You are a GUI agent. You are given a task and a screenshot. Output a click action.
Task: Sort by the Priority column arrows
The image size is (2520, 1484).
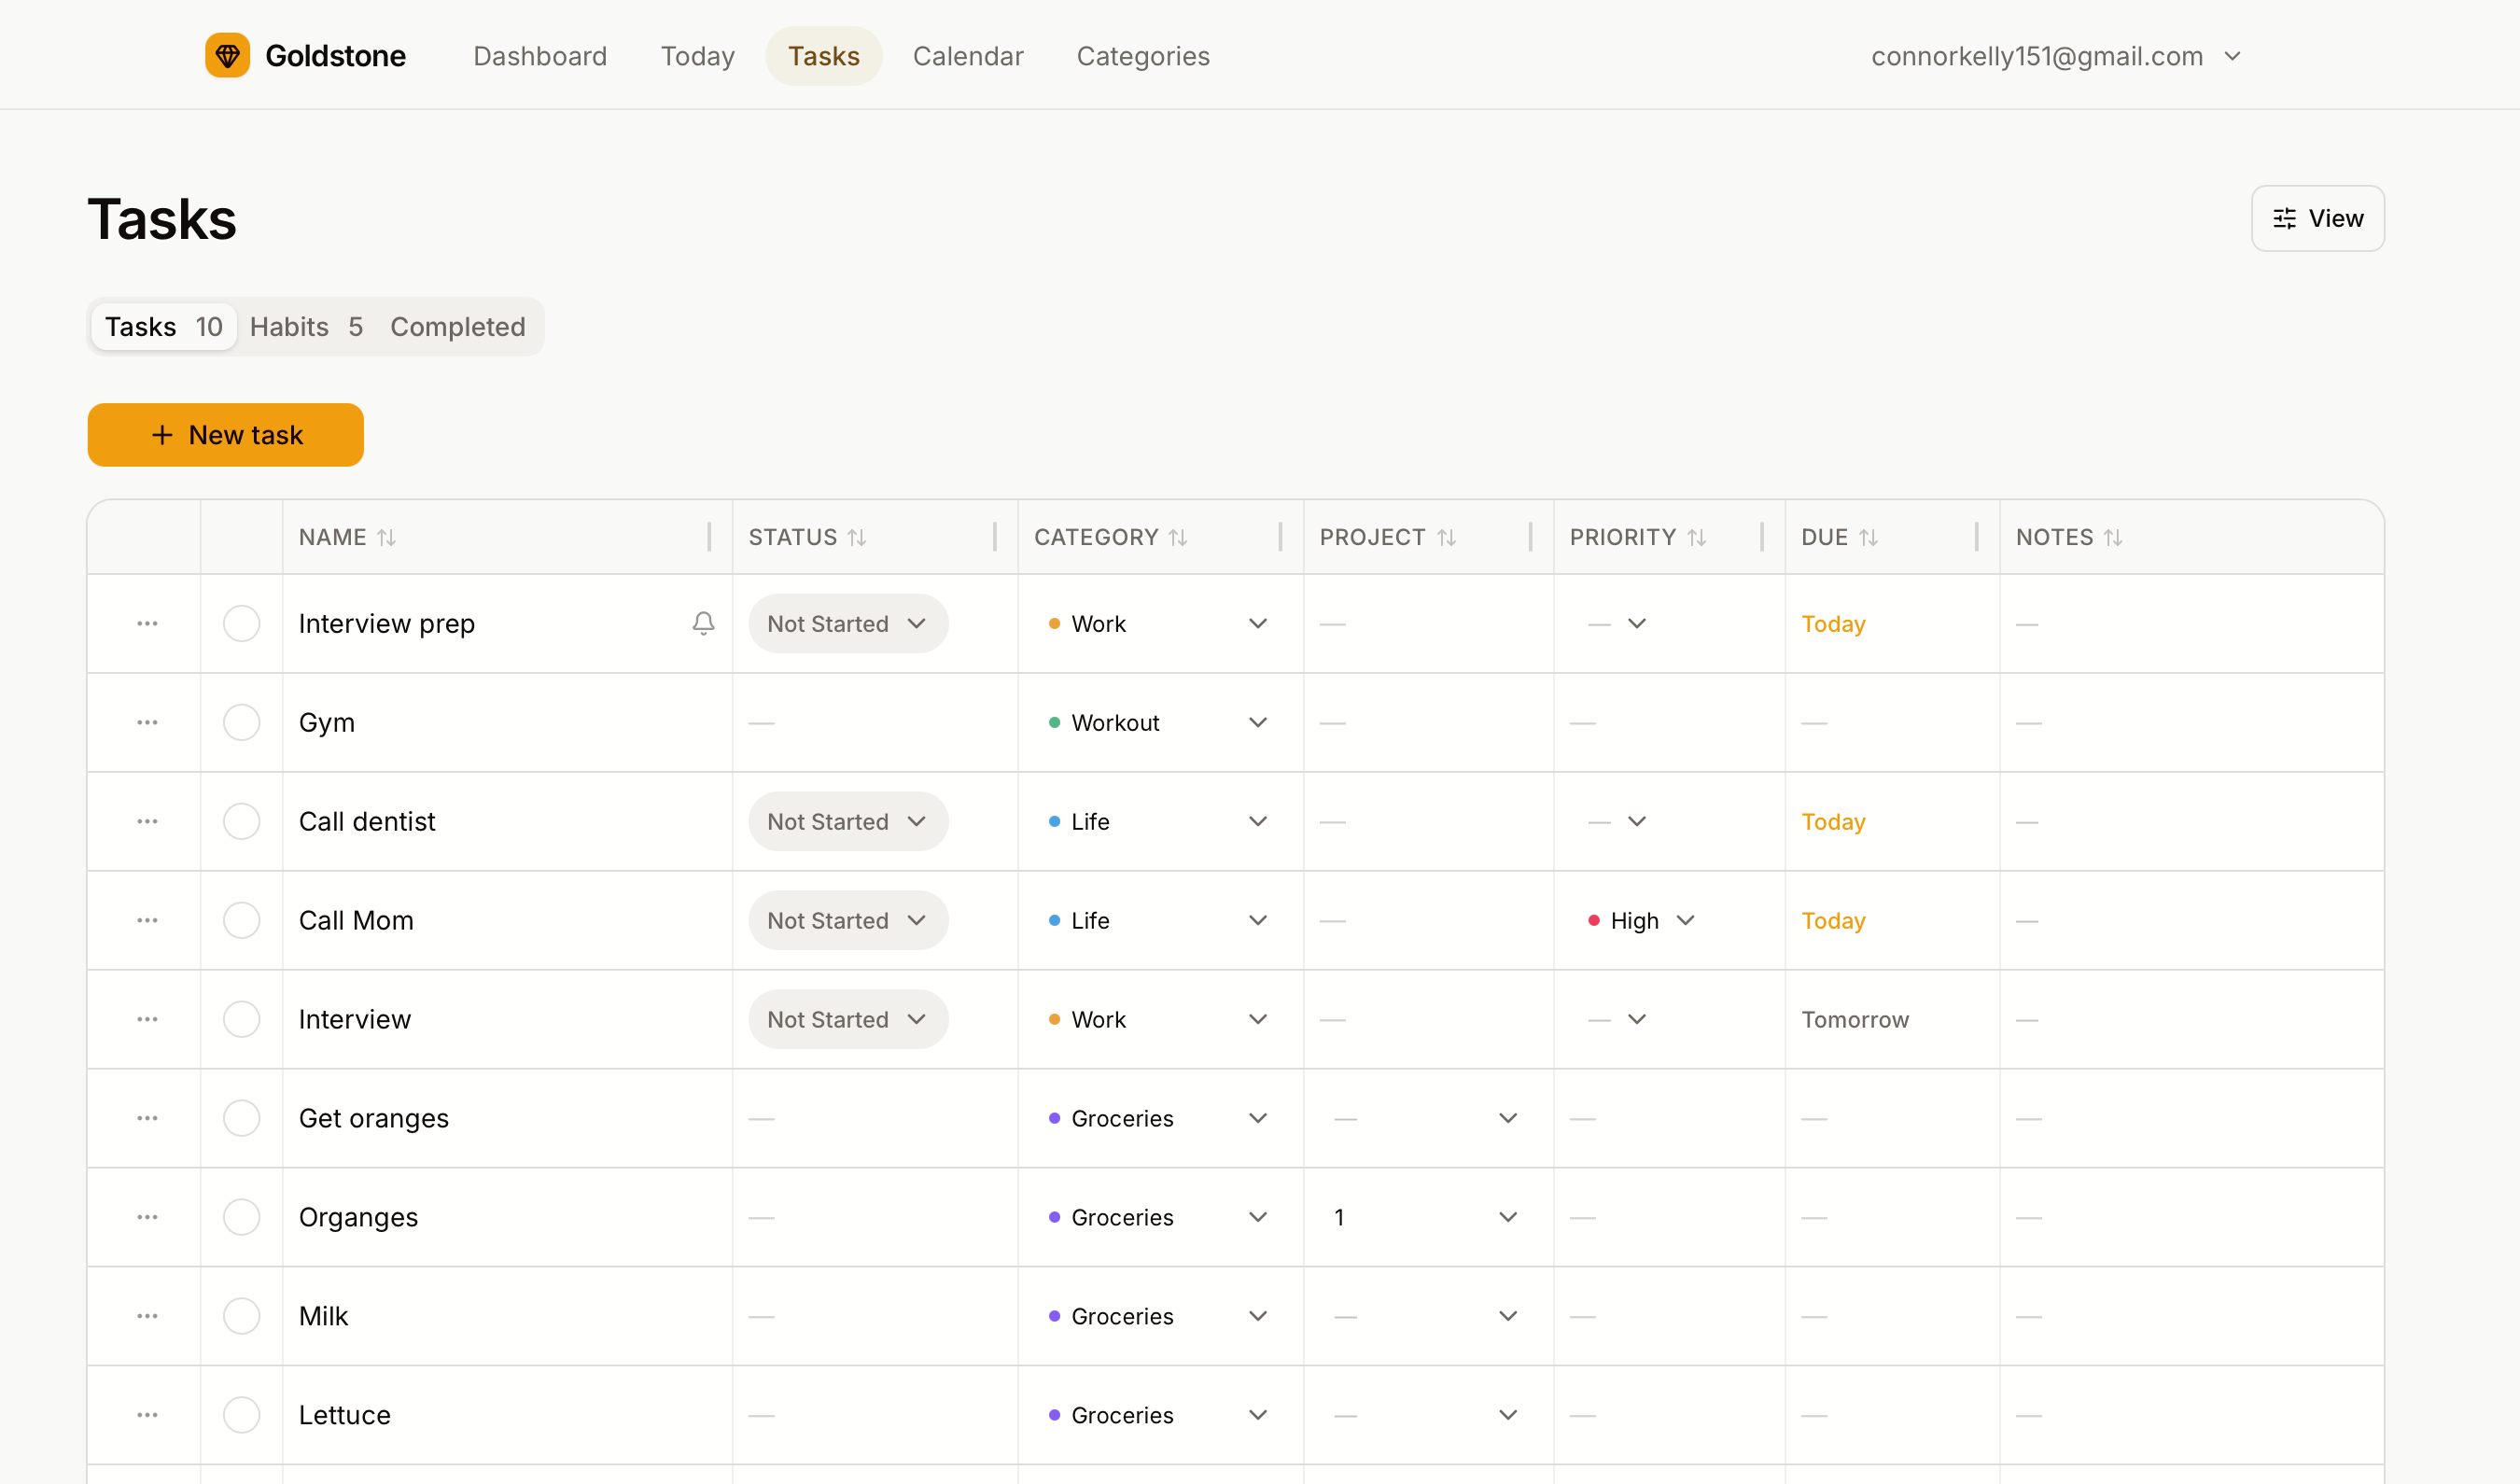1696,537
